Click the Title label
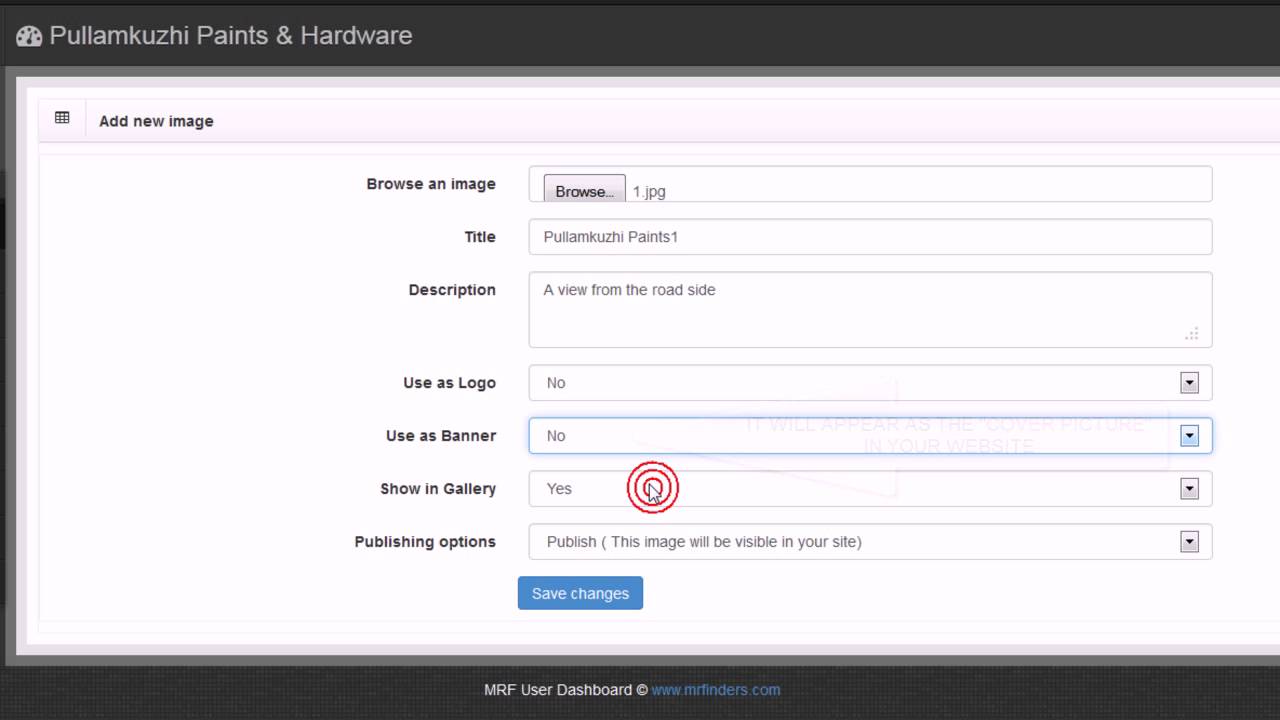Screen dimensions: 1280x720 pos(480,237)
